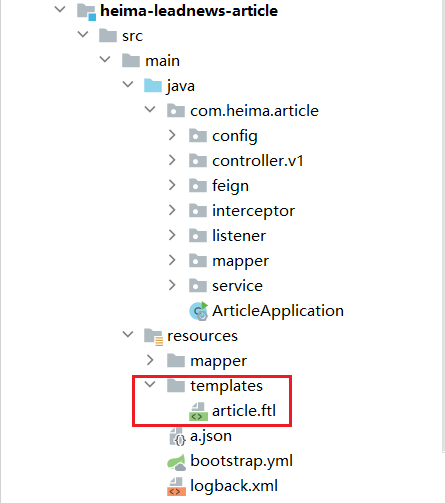Click the bootstrap.yml Spring config icon
The width and height of the screenshot is (445, 503).
click(x=176, y=462)
